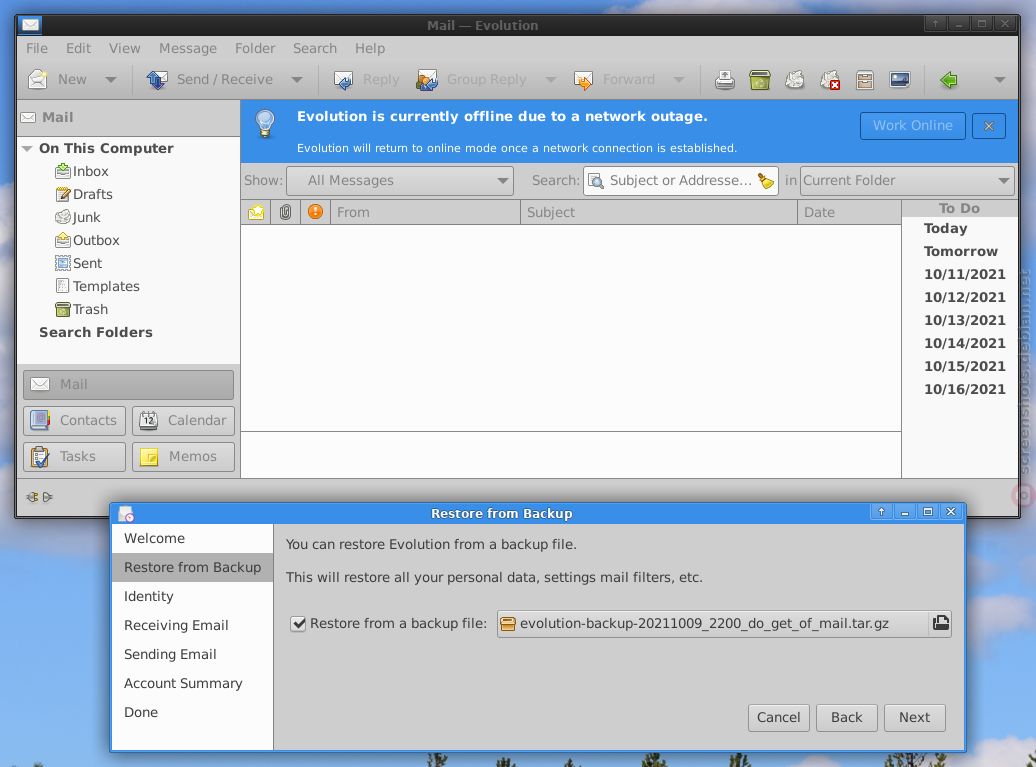Open the toolbar overflow dropdown arrow
Image resolution: width=1036 pixels, height=767 pixels.
(1000, 80)
